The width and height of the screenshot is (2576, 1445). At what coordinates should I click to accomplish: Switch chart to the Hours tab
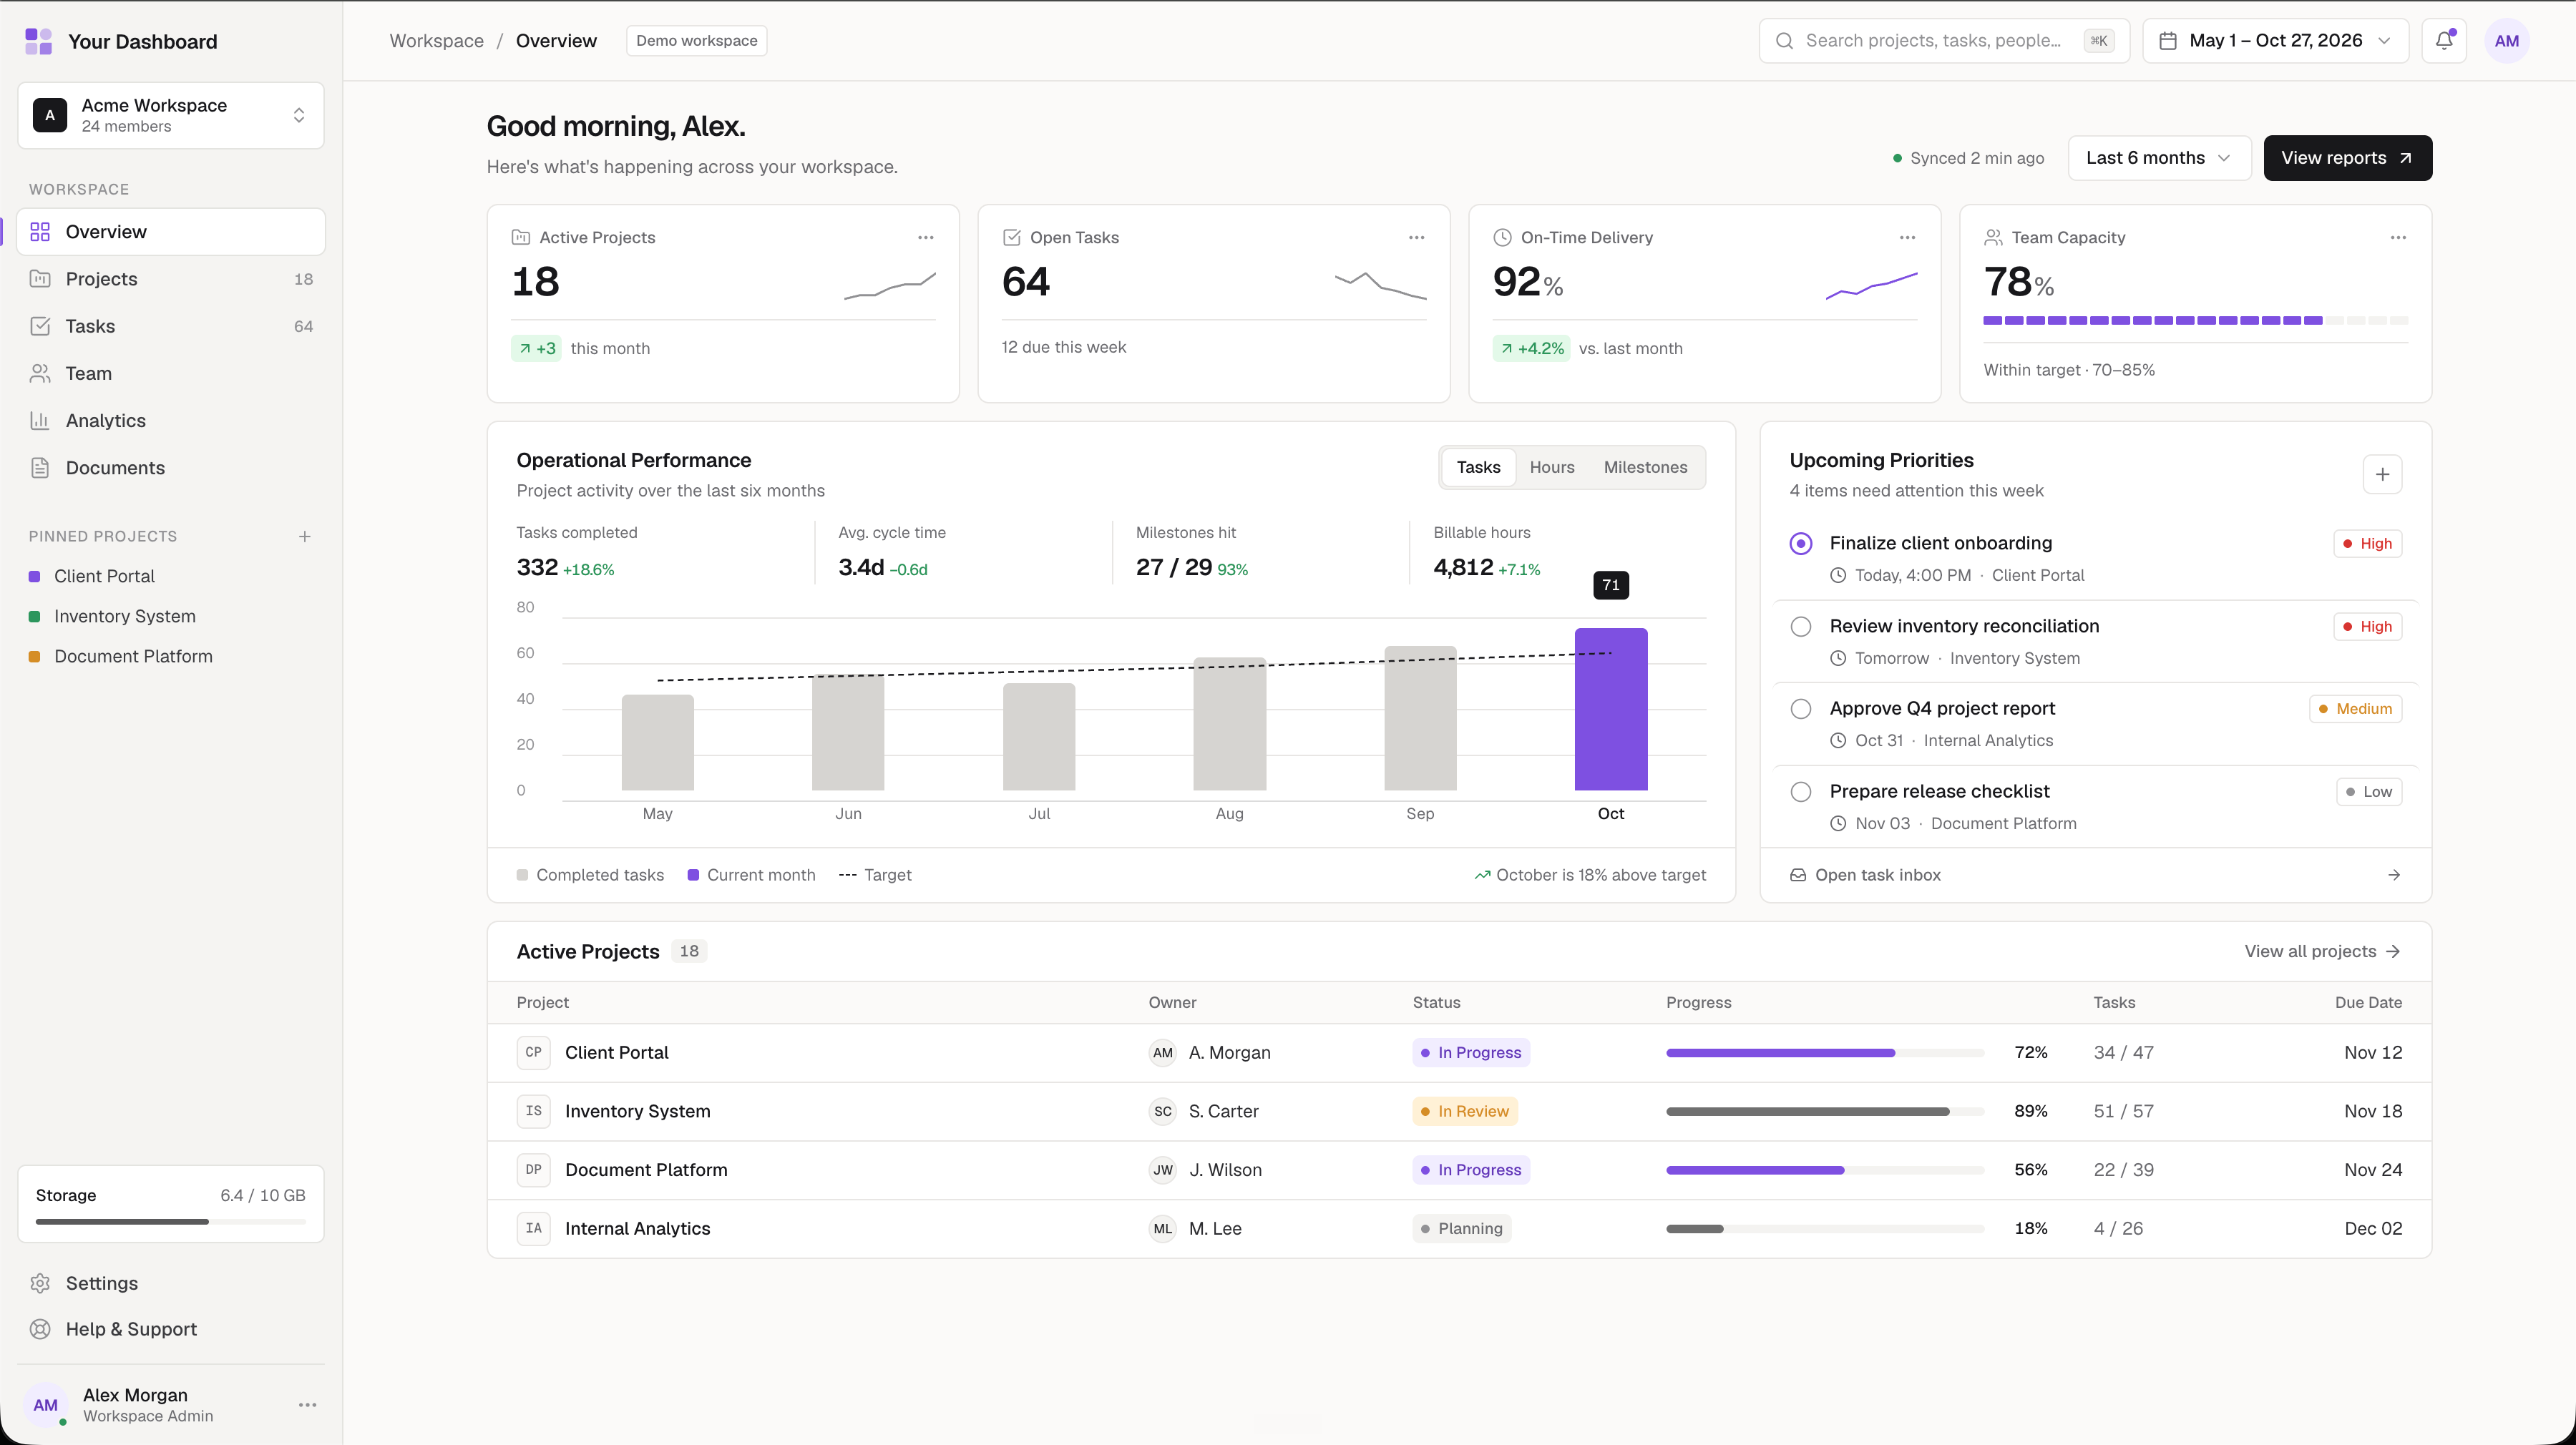[x=1551, y=468]
